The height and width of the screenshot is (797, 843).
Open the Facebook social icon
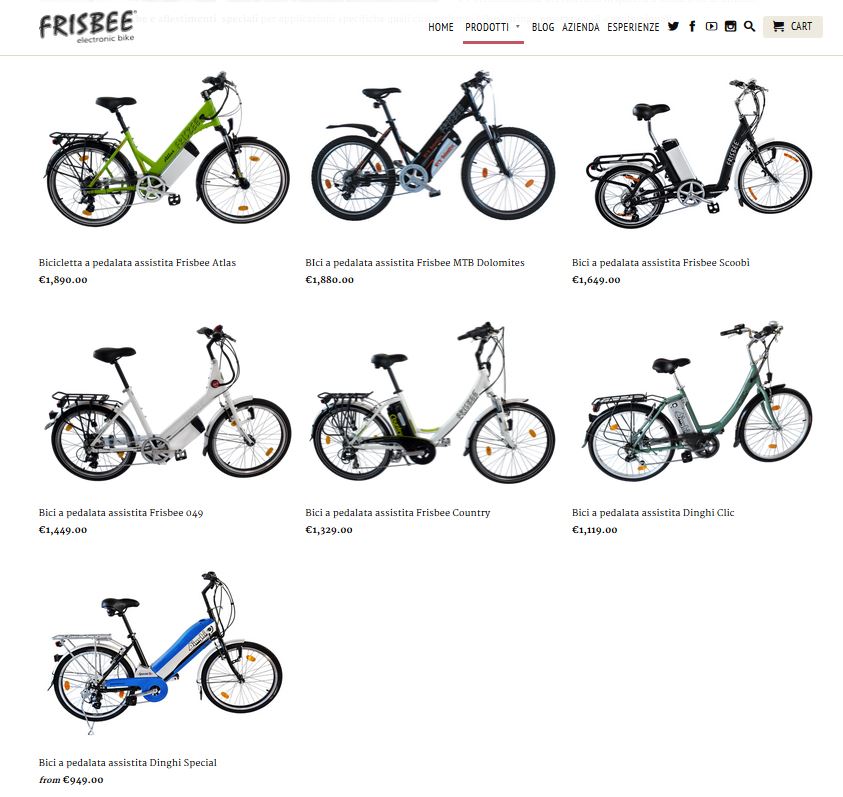tap(692, 26)
